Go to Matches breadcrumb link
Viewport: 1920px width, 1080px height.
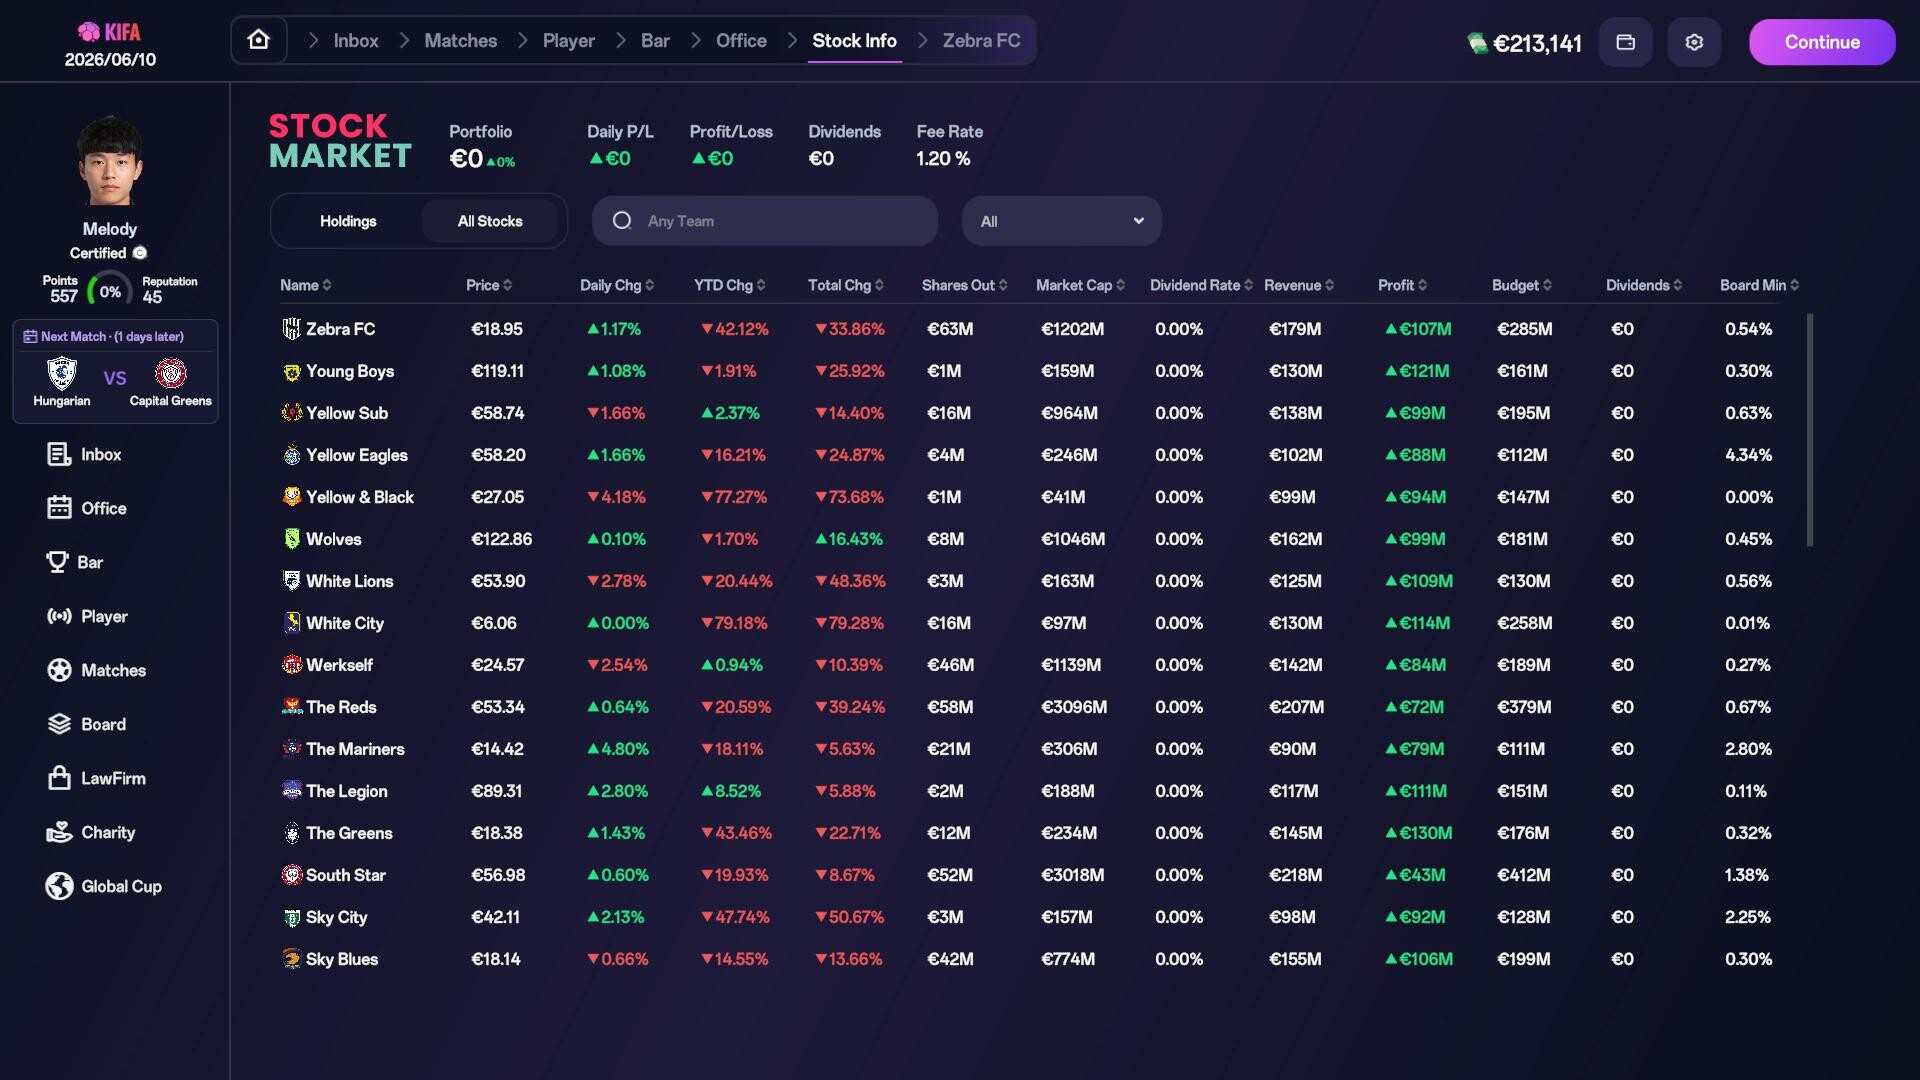point(460,41)
